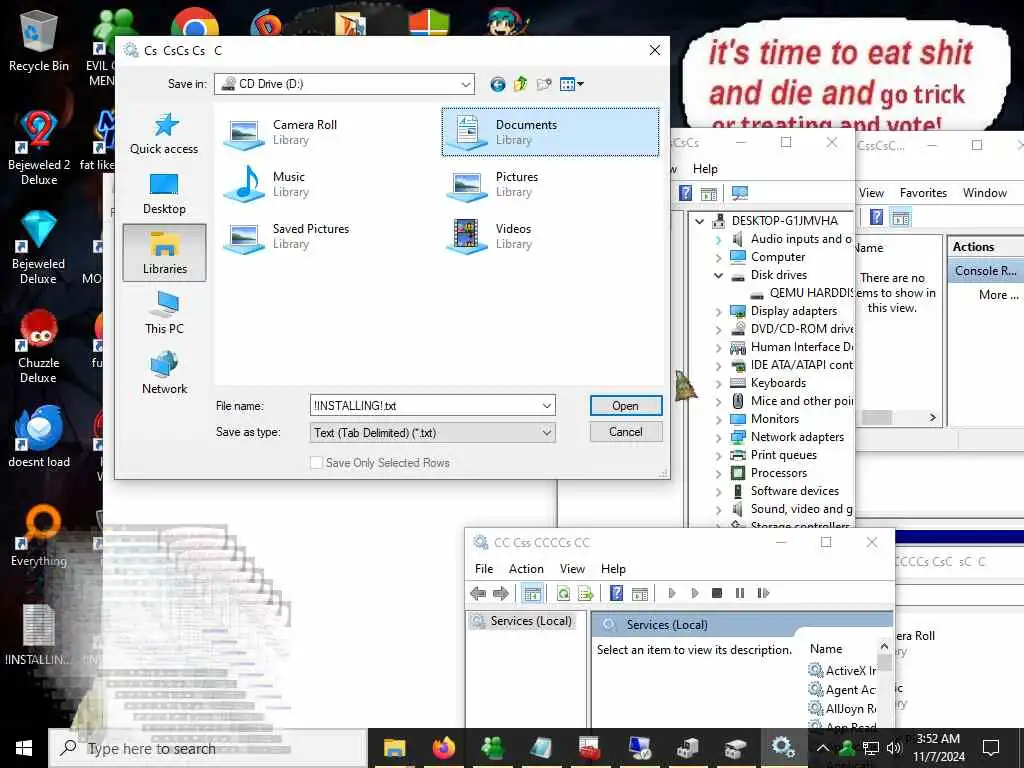Viewport: 1024px width, 768px height.
Task: Select QEMU HARDDISK device
Action: (x=802, y=293)
